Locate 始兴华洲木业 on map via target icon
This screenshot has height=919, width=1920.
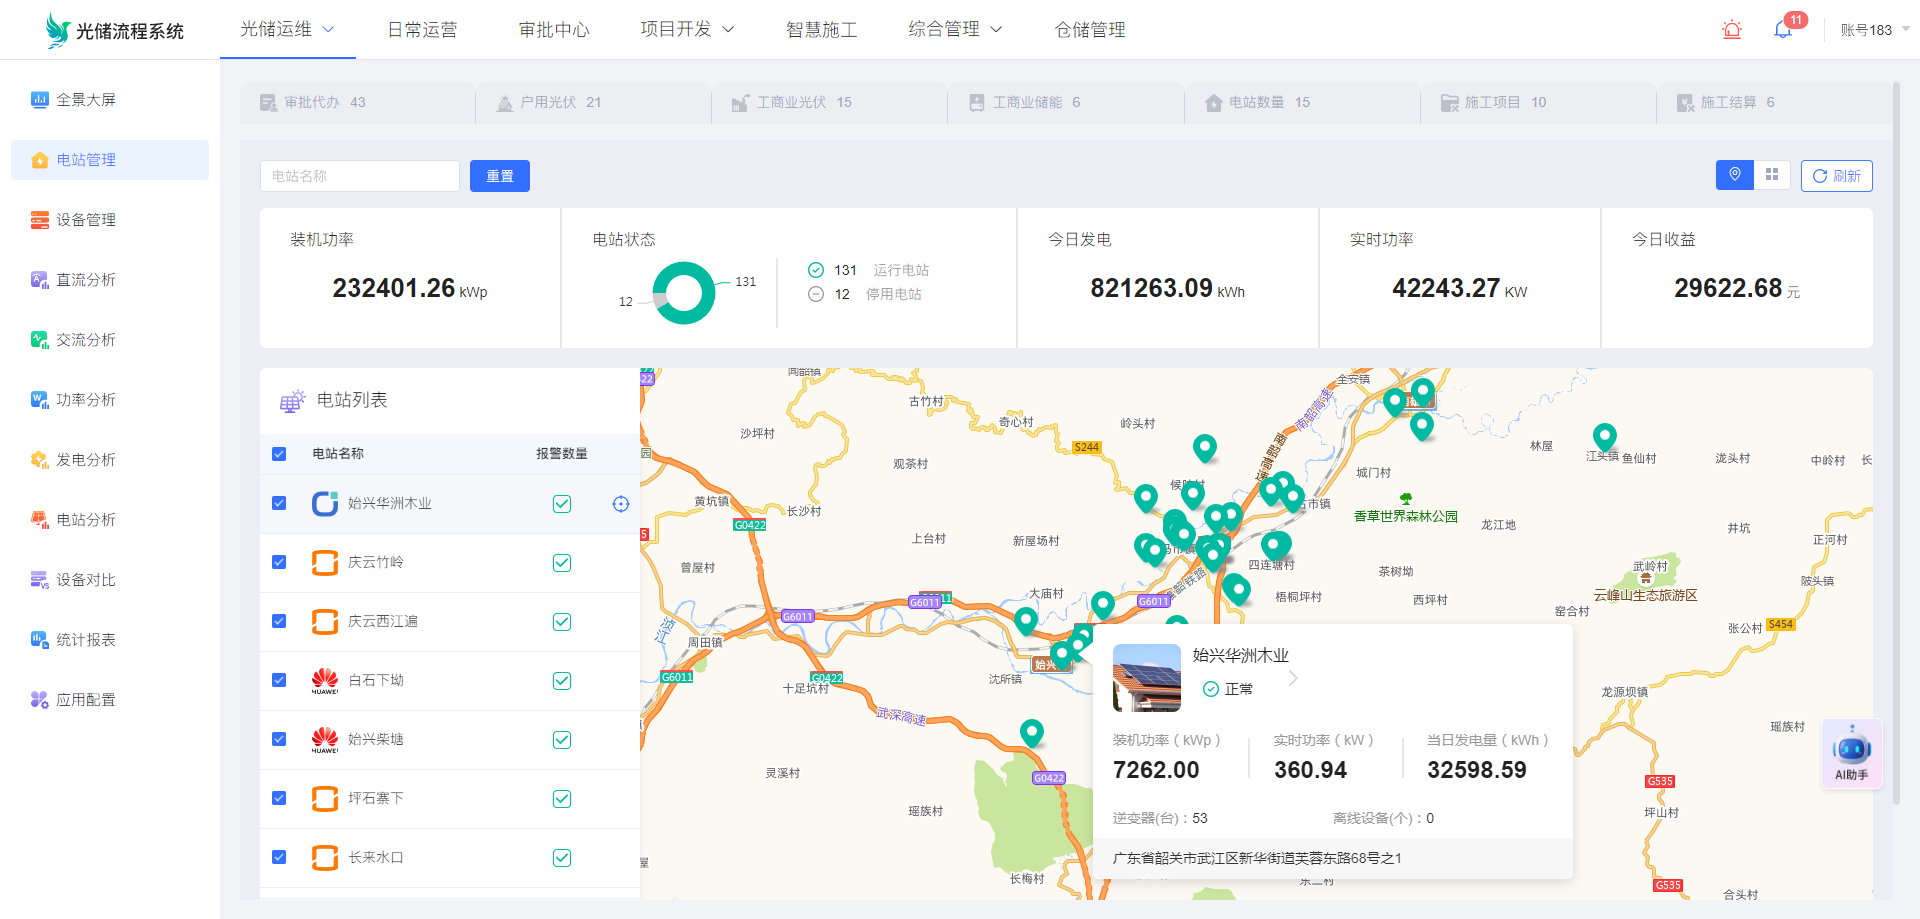[x=621, y=504]
